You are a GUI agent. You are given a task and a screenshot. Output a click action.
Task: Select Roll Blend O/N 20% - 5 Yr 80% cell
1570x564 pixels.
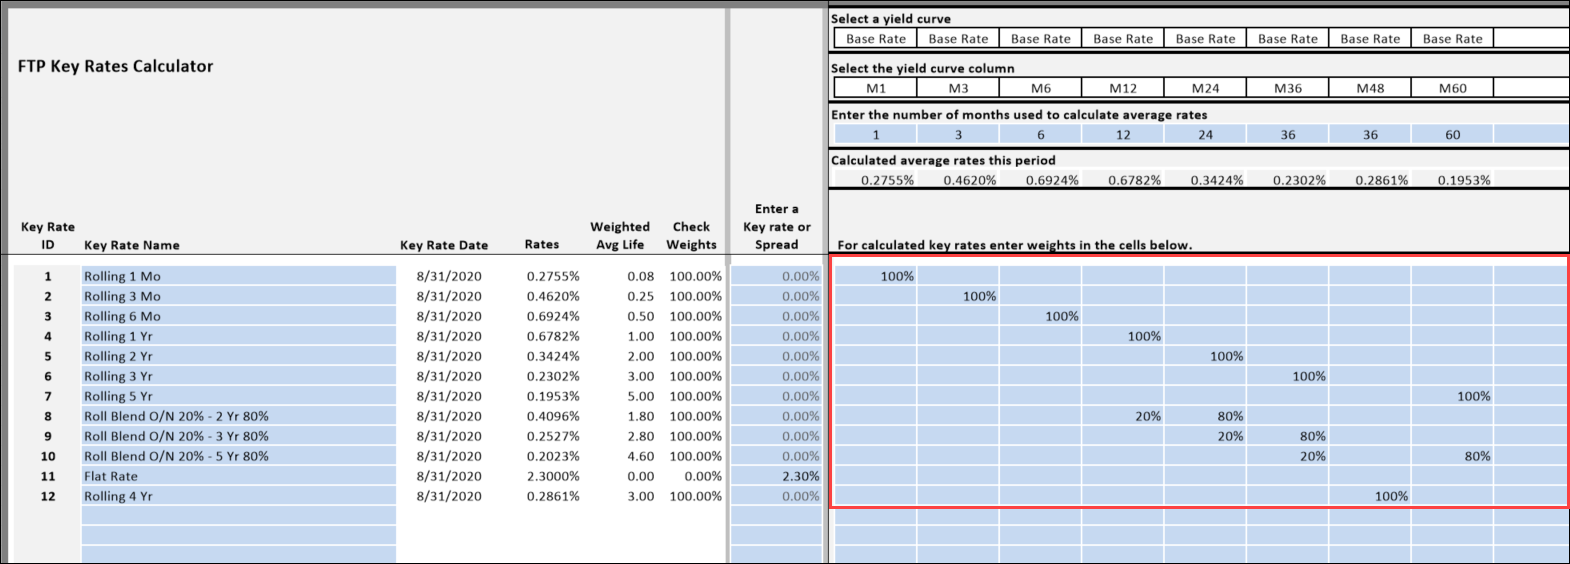pyautogui.click(x=239, y=456)
